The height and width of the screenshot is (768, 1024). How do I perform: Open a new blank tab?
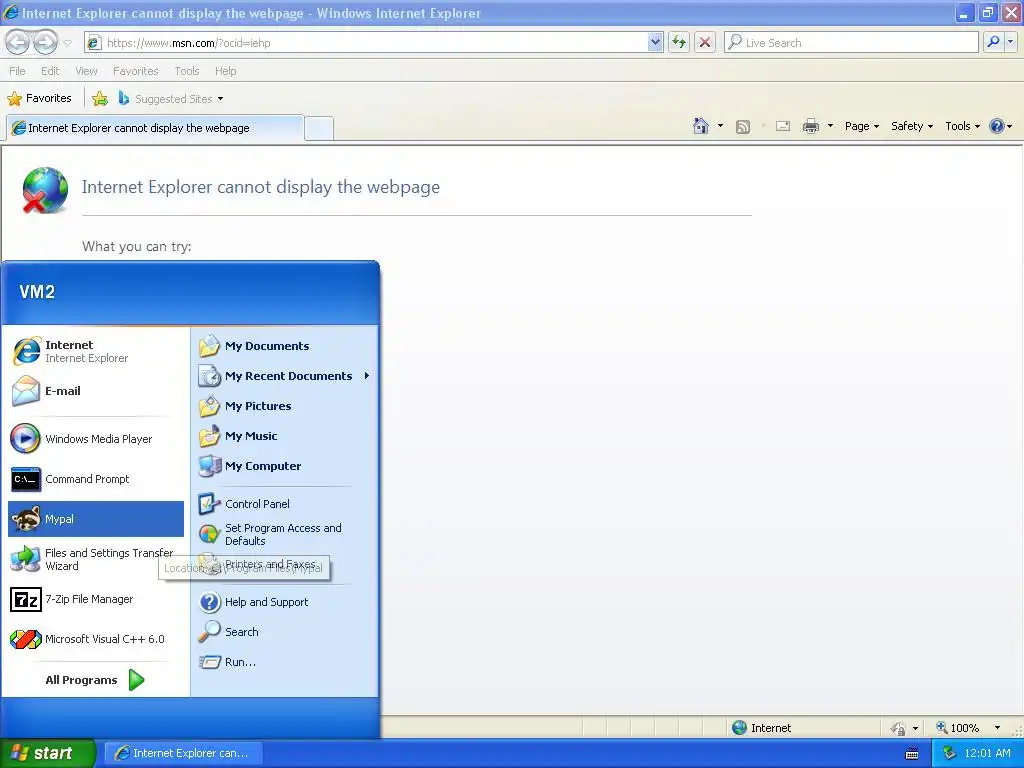pyautogui.click(x=319, y=129)
